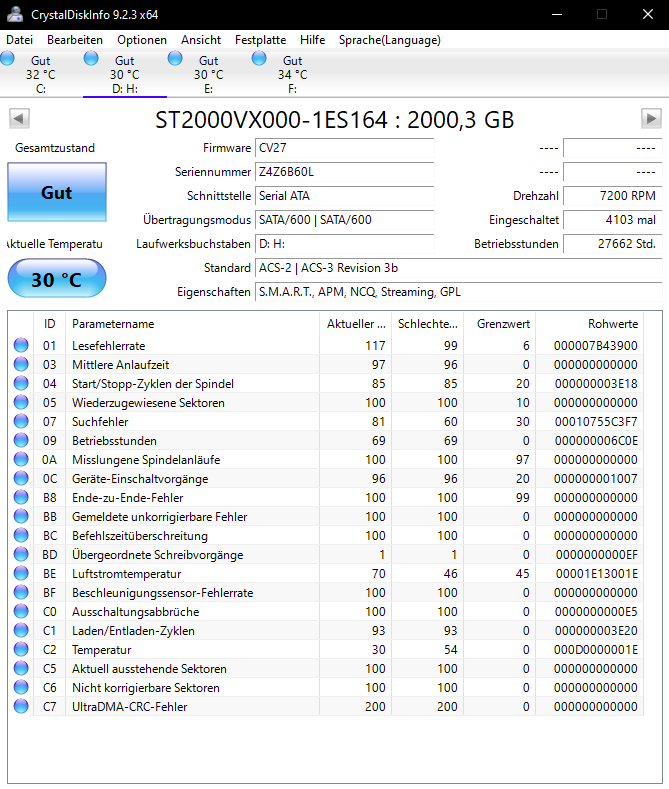669x789 pixels.
Task: Click the Parametername column header
Action: click(192, 324)
